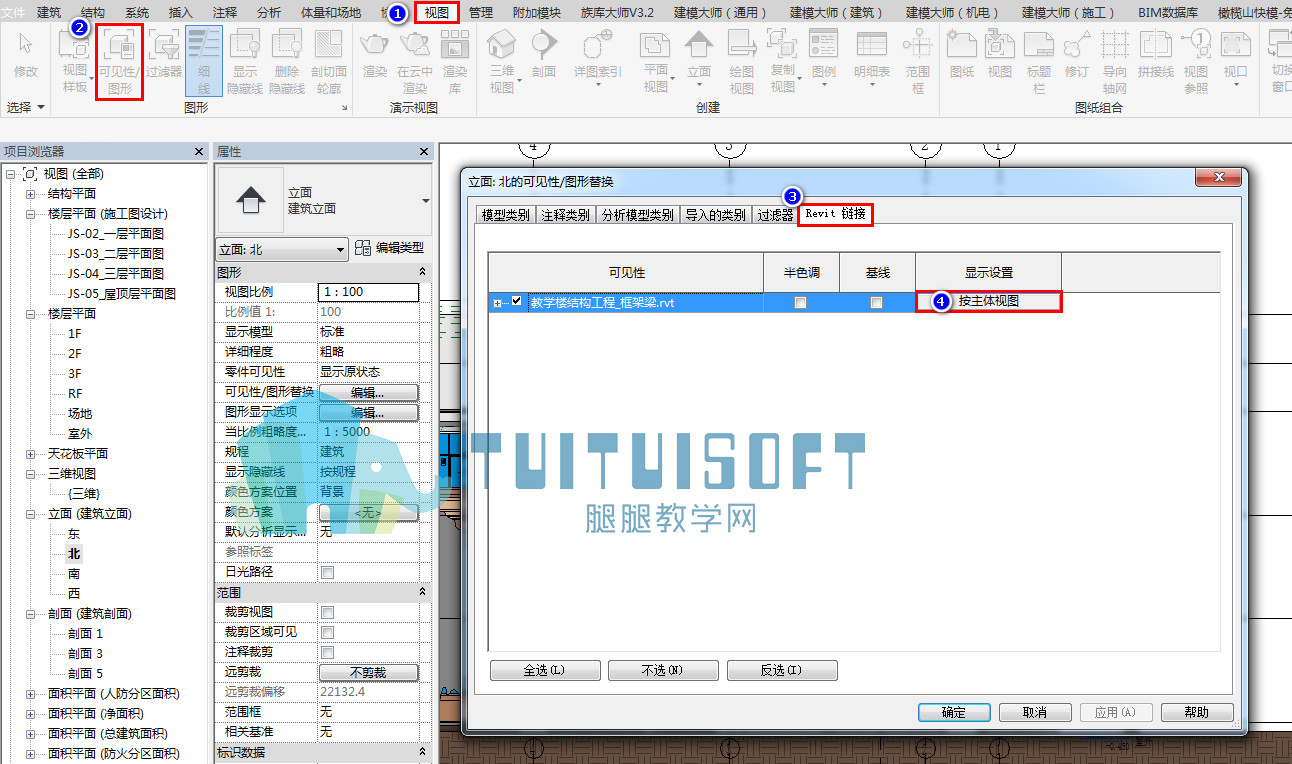Expand the 教学楼结构工程_框架梁.rvt row
Screen dimensions: 1292x764
(498, 302)
